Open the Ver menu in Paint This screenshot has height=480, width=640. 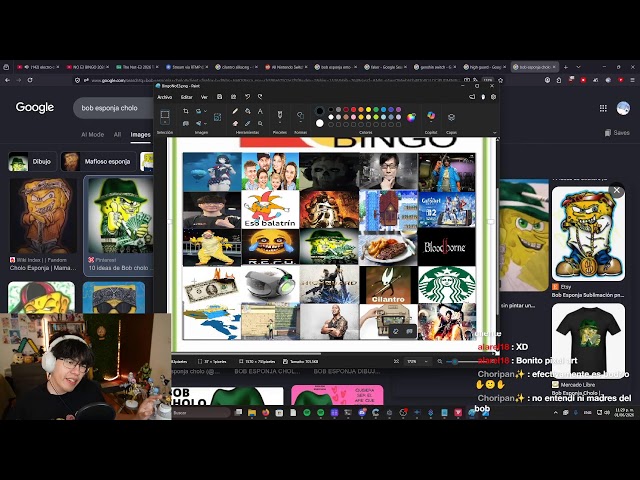204,97
